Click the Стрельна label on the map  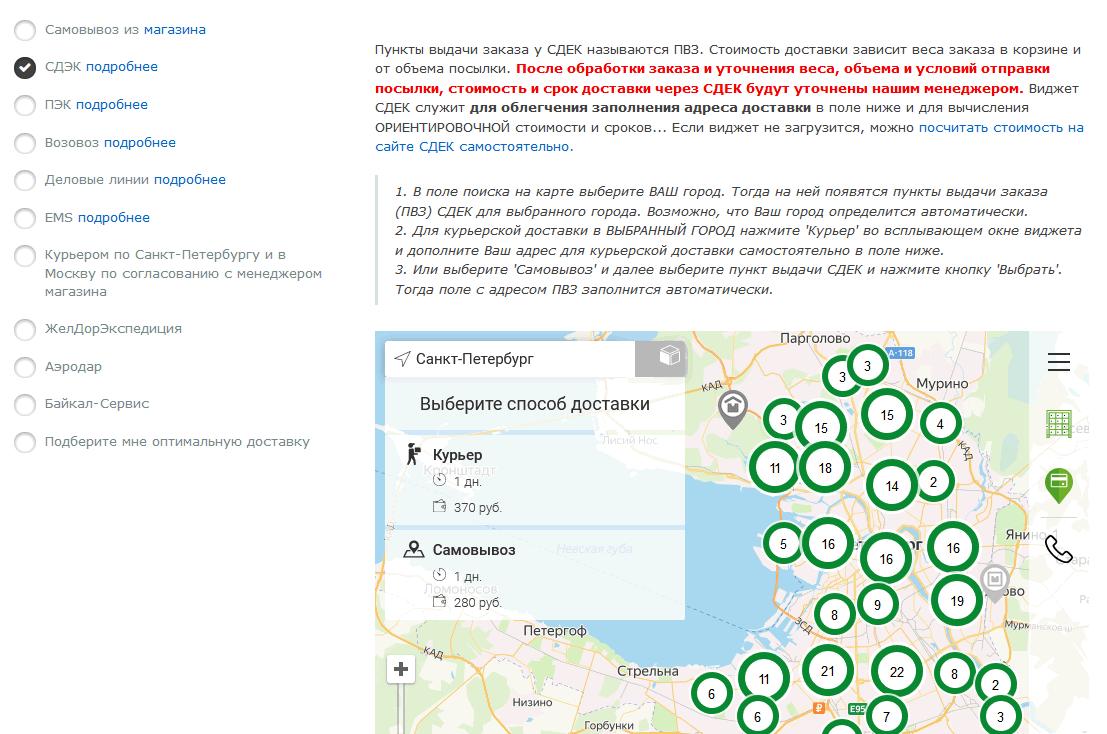pyautogui.click(x=647, y=671)
